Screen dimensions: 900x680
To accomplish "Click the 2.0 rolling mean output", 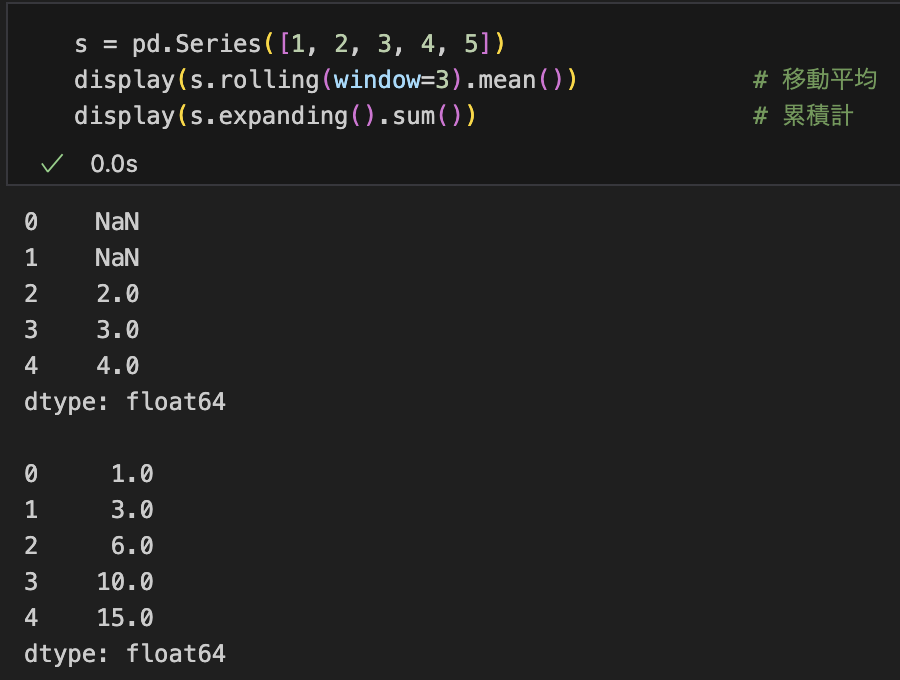I will (118, 294).
